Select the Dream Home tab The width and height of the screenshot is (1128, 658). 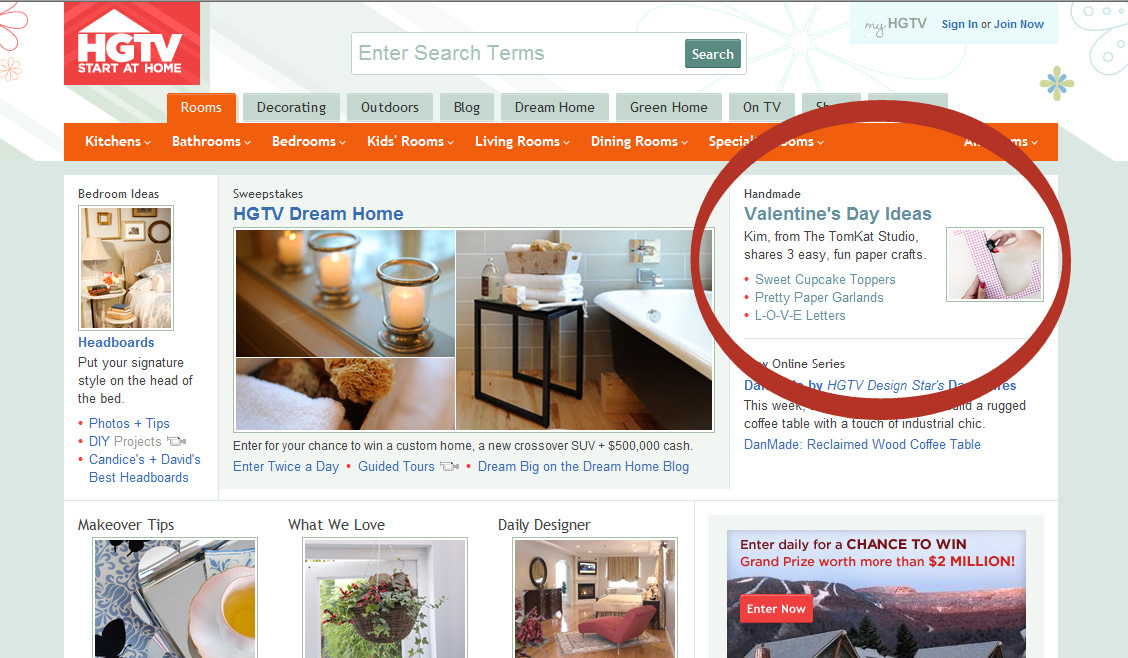coord(555,107)
